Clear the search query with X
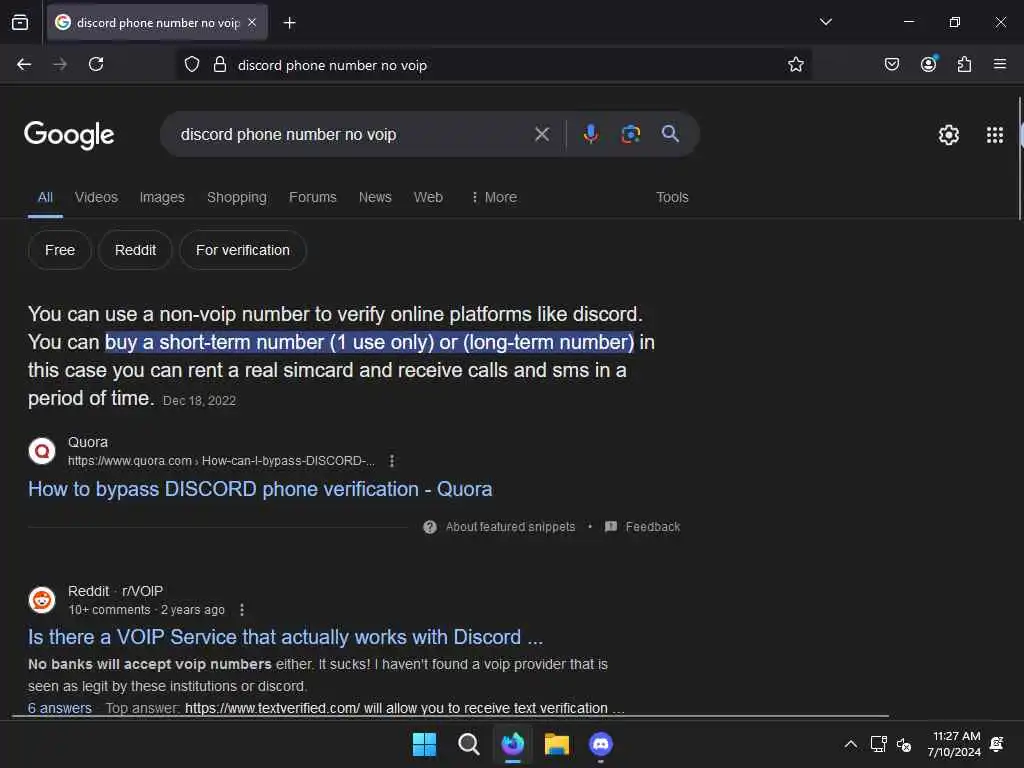 point(541,135)
